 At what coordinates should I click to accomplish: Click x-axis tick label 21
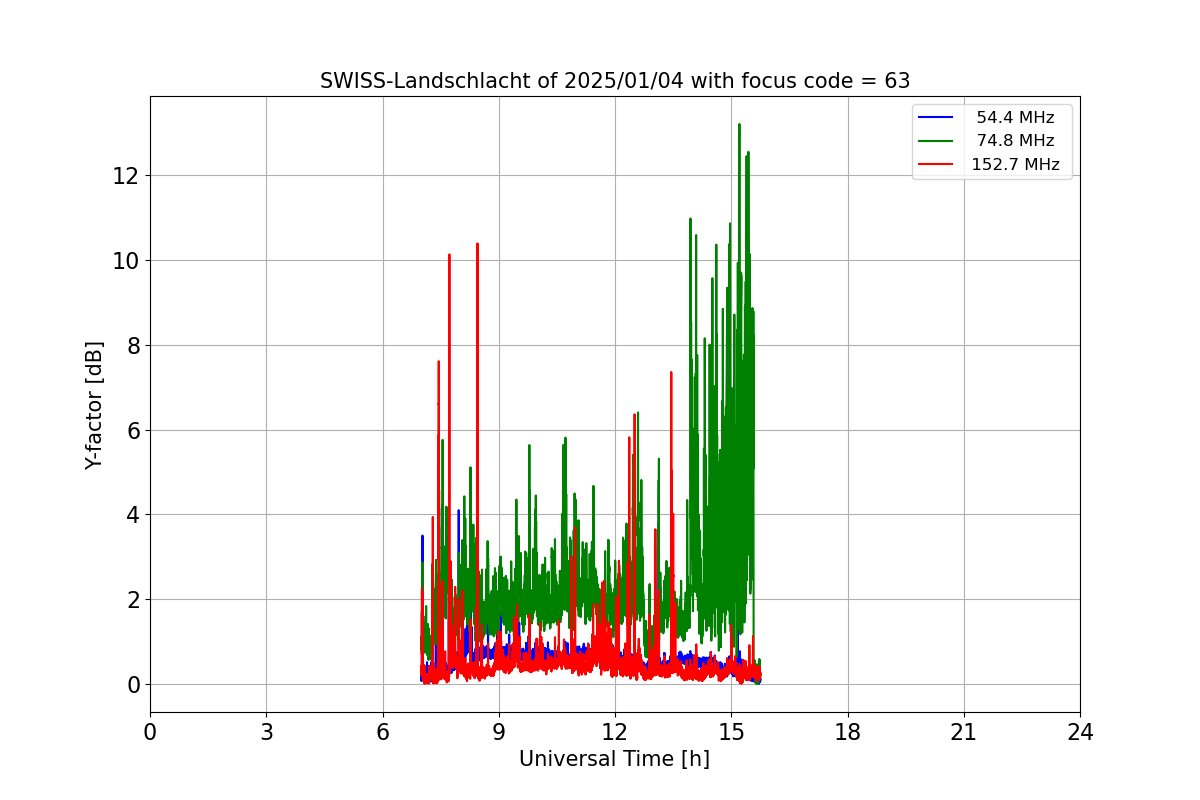click(964, 733)
